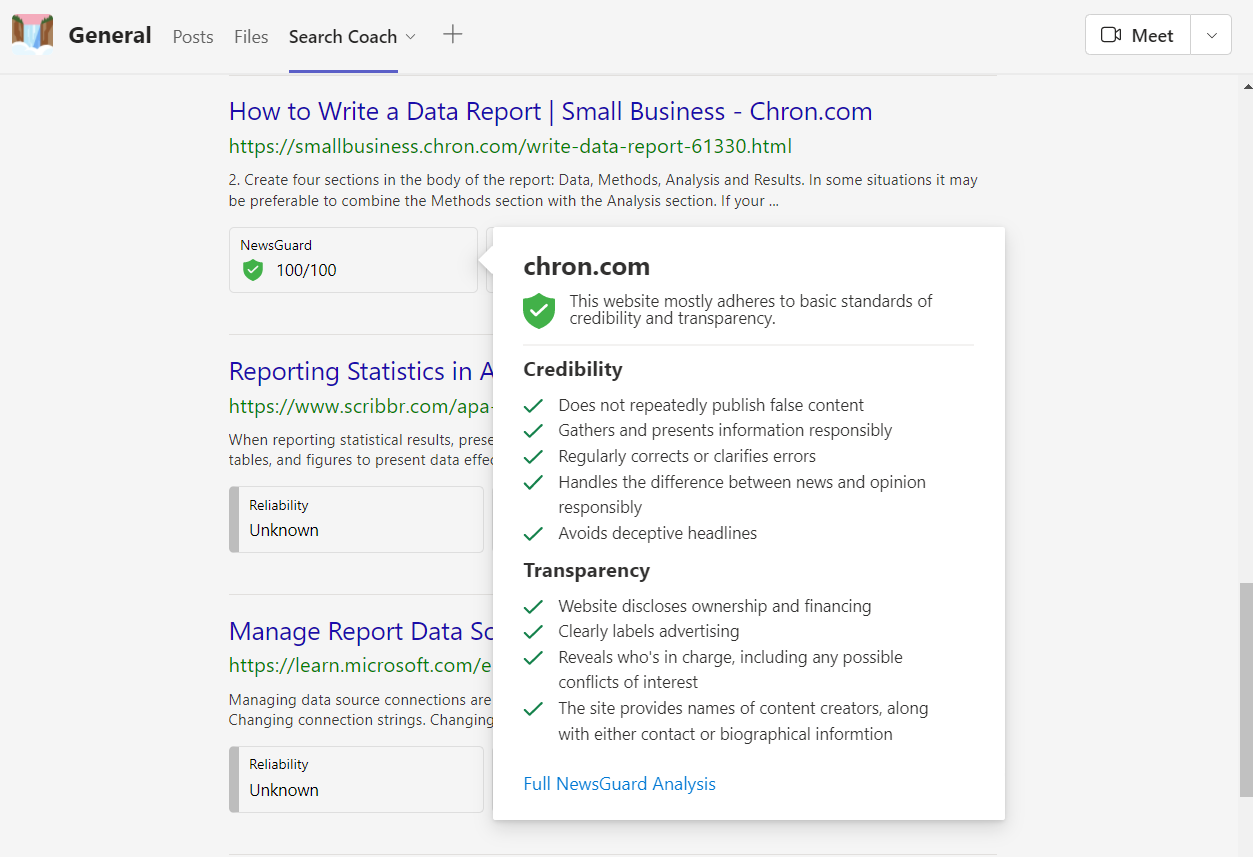The height and width of the screenshot is (857, 1253).
Task: Expand the Meet button dropdown arrow
Action: point(1211,35)
